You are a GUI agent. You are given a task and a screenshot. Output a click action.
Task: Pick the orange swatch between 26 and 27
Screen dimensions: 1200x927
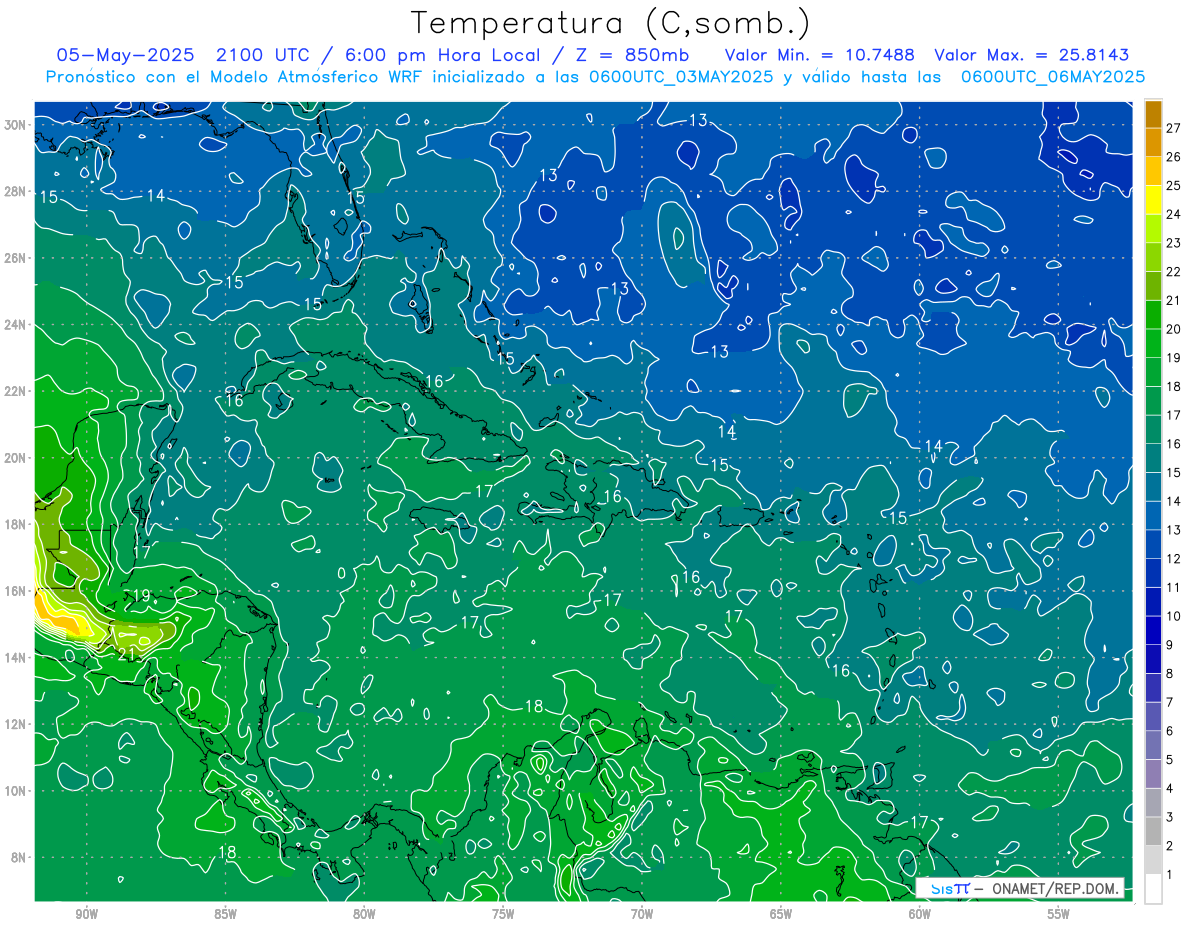coord(1153,143)
